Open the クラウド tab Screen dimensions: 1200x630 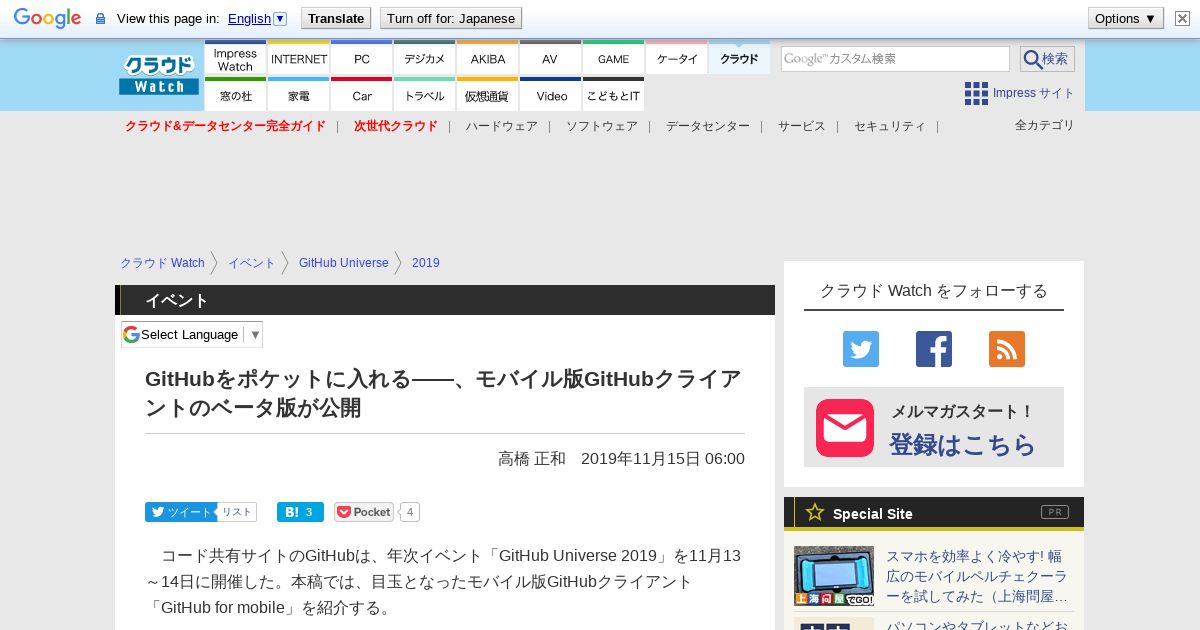(x=739, y=59)
